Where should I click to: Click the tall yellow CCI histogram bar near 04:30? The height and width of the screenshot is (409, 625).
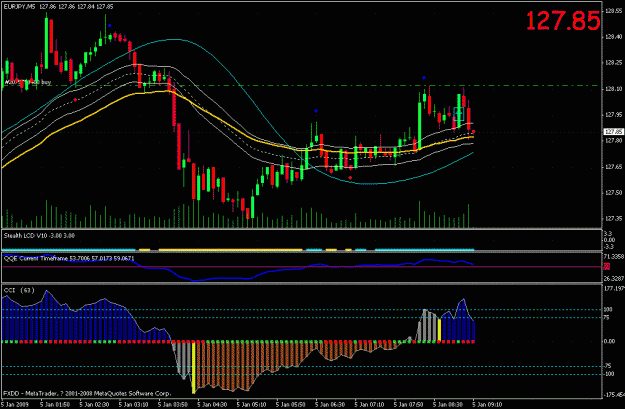click(x=193, y=368)
